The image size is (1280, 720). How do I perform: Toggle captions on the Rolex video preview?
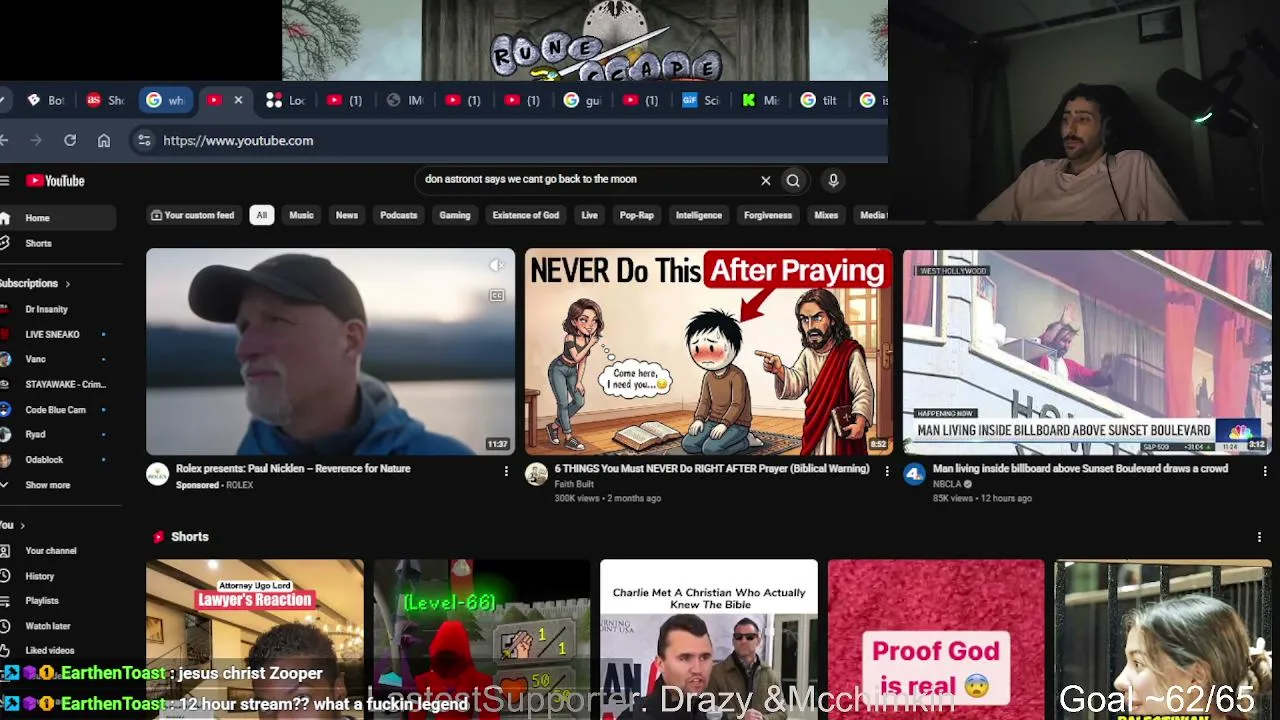(497, 296)
